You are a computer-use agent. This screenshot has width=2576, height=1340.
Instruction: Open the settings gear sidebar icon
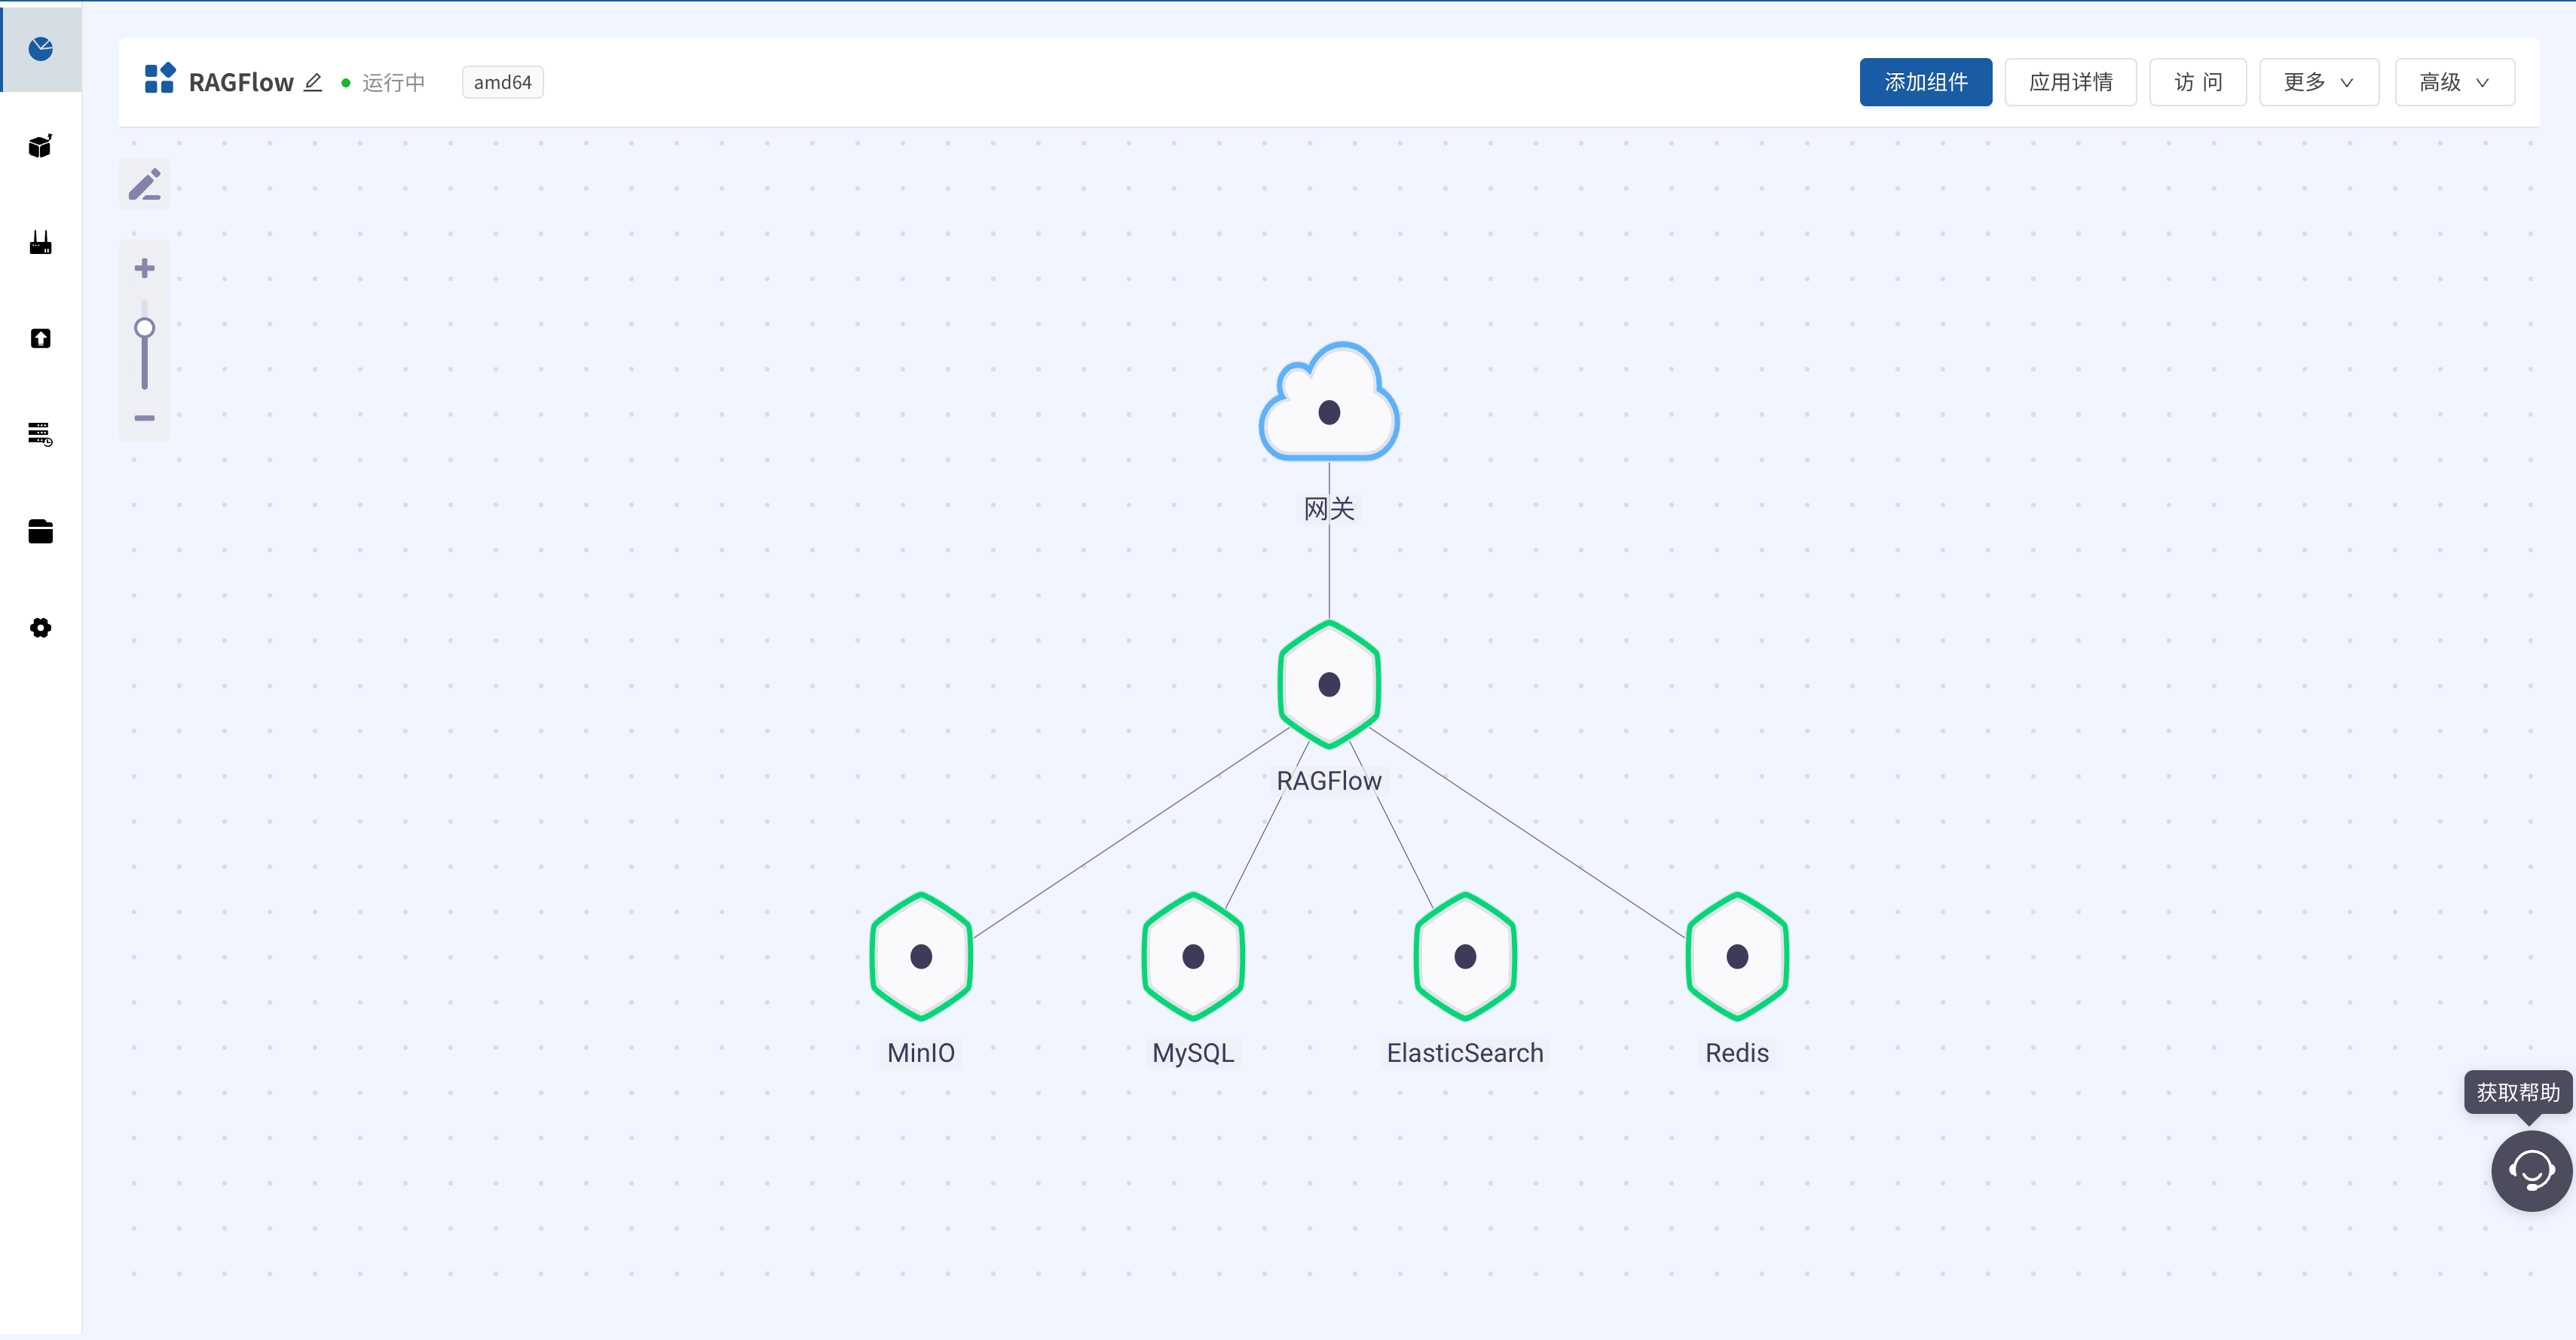(41, 628)
